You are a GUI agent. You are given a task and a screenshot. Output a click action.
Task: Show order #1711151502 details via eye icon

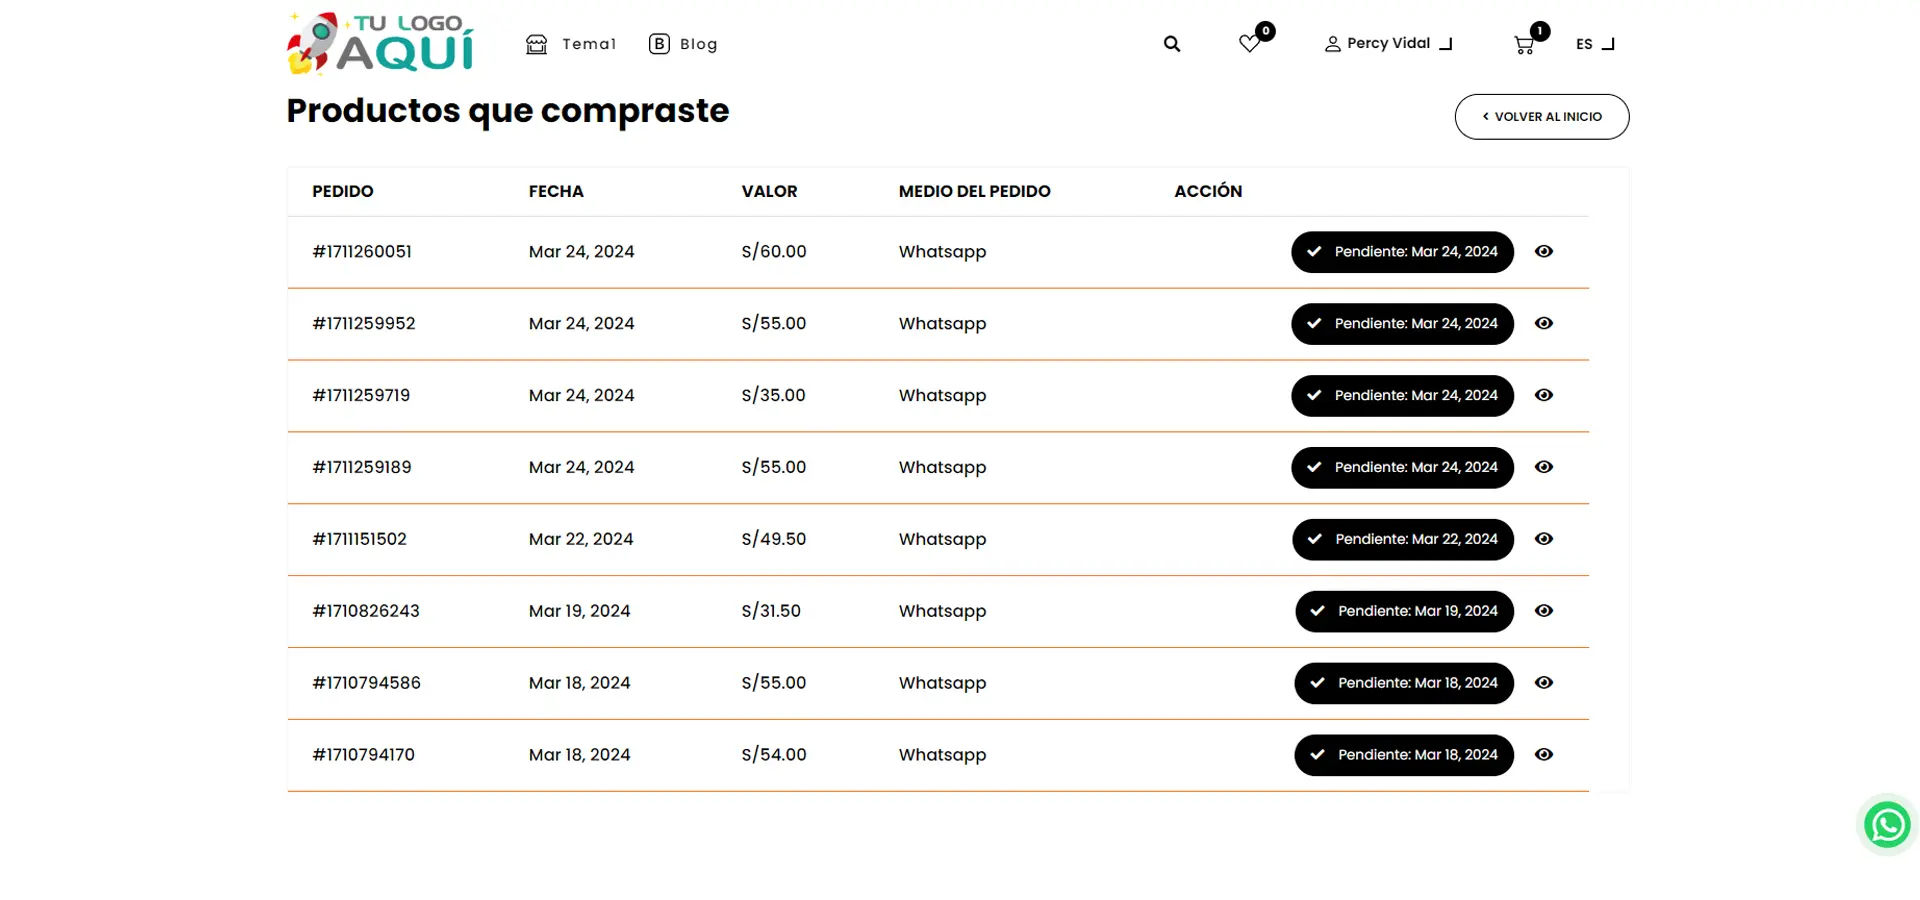[1544, 540]
